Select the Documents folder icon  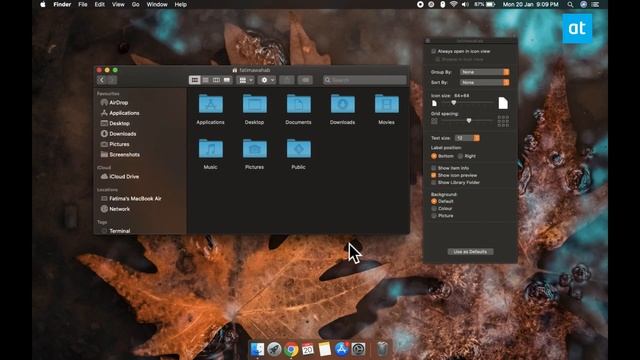(298, 104)
